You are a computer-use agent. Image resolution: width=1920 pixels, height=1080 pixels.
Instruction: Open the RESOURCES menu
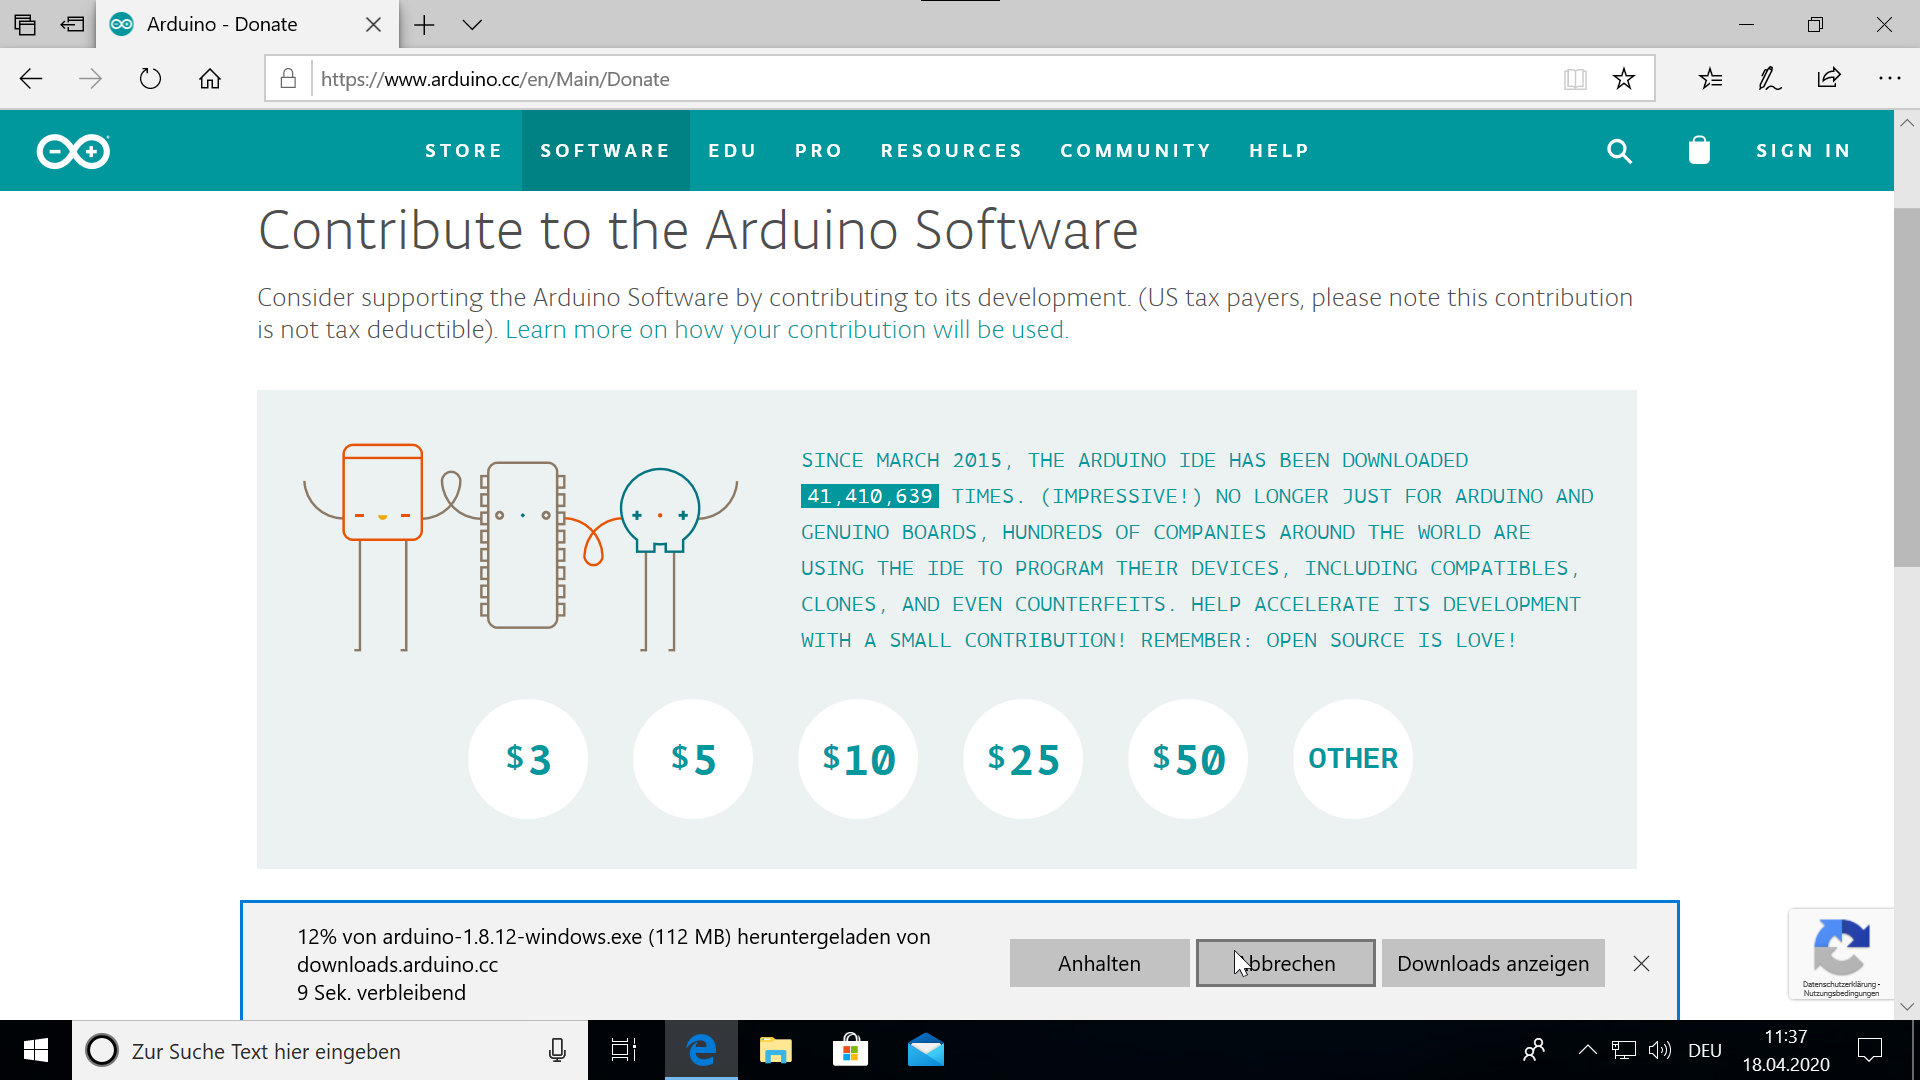(952, 151)
